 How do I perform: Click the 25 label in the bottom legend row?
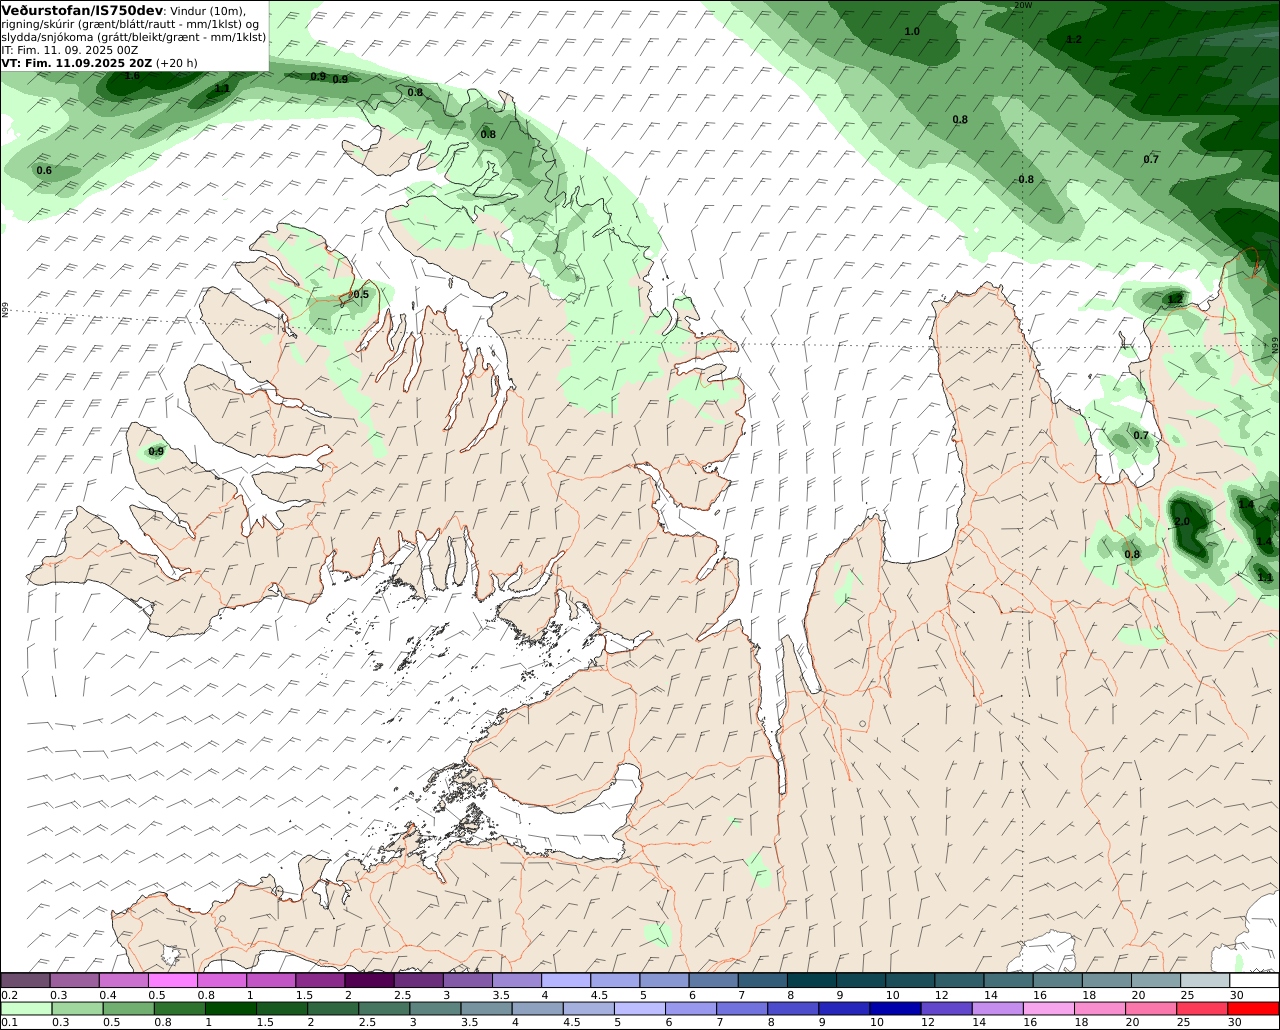1184,1023
